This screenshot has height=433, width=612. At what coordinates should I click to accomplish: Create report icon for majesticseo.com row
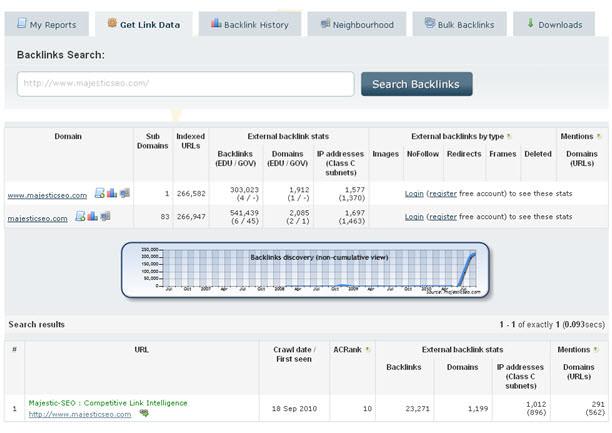point(80,216)
